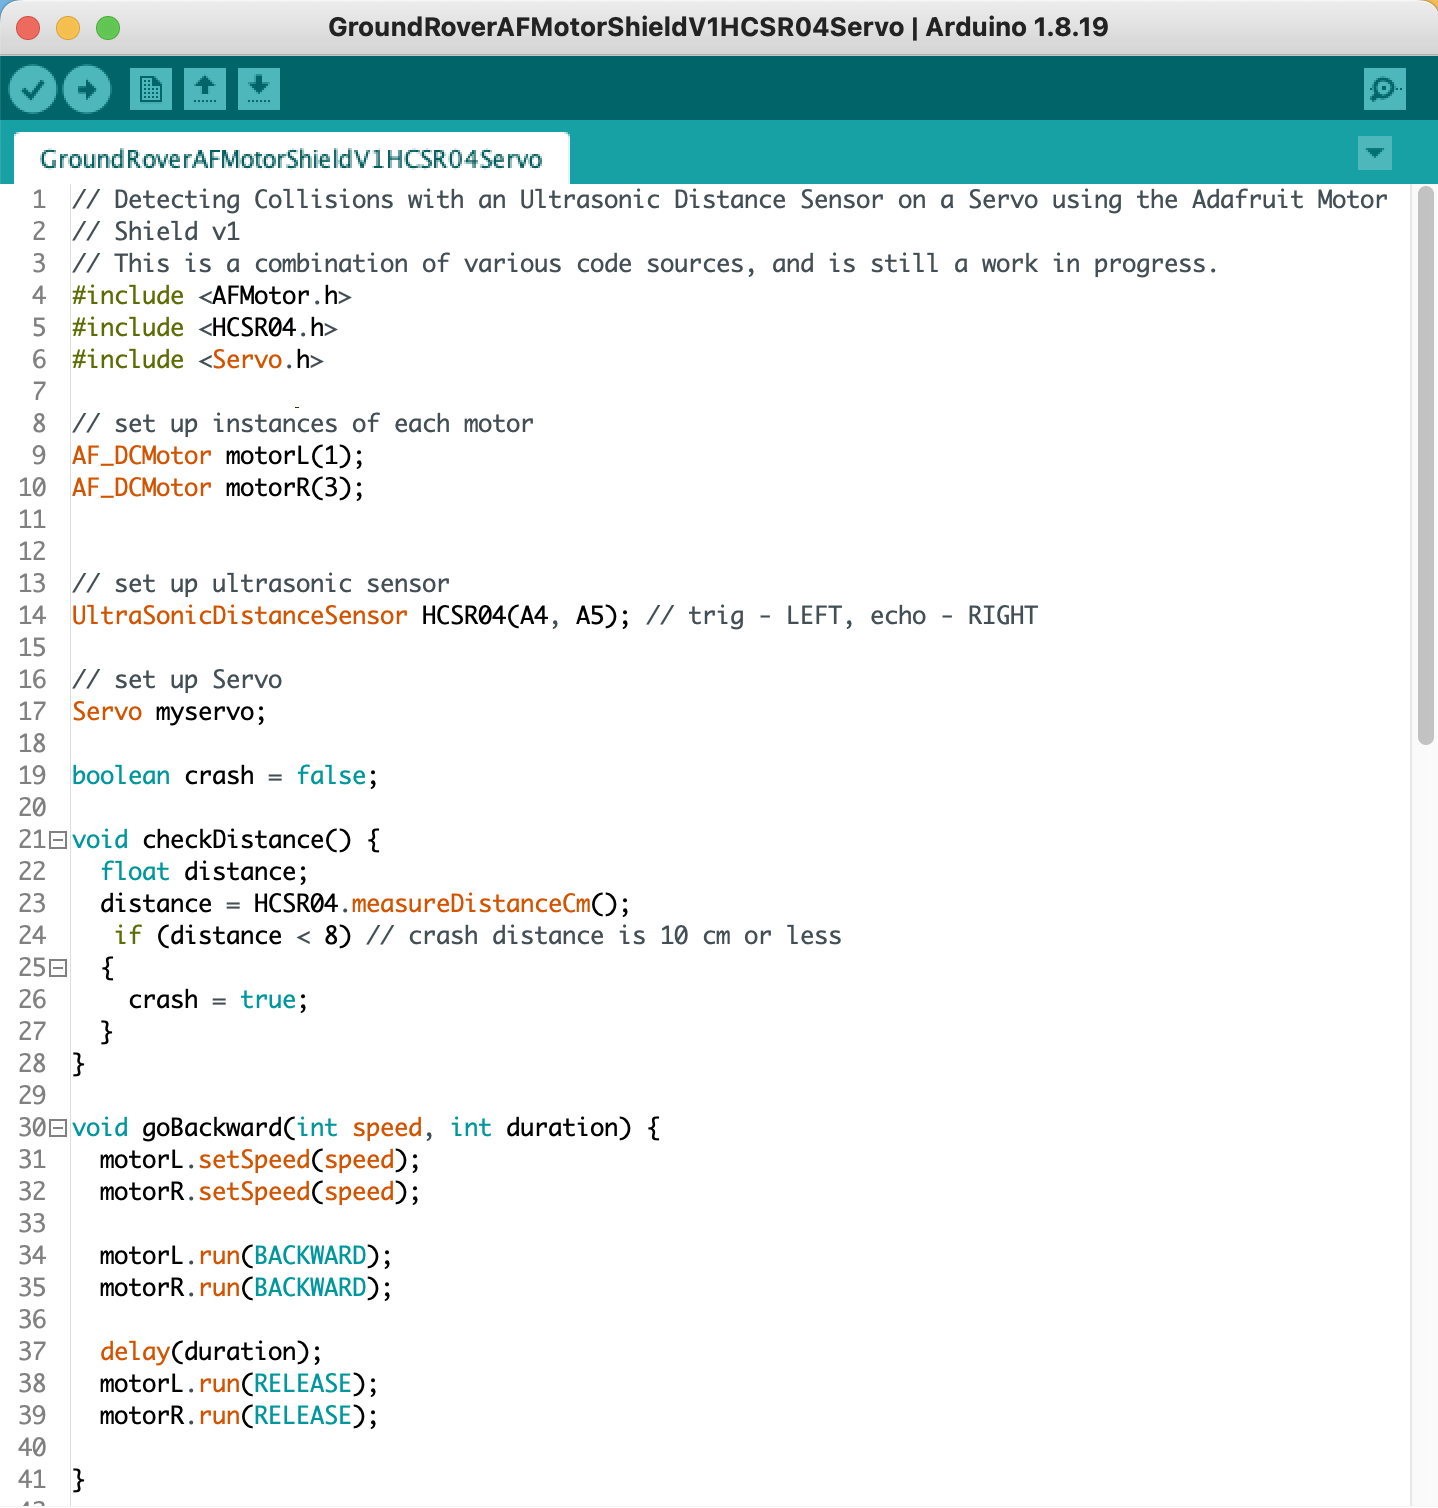Viewport: 1438px width, 1508px height.
Task: Click comment '// Shield v1' on line 2
Action: pyautogui.click(x=156, y=232)
